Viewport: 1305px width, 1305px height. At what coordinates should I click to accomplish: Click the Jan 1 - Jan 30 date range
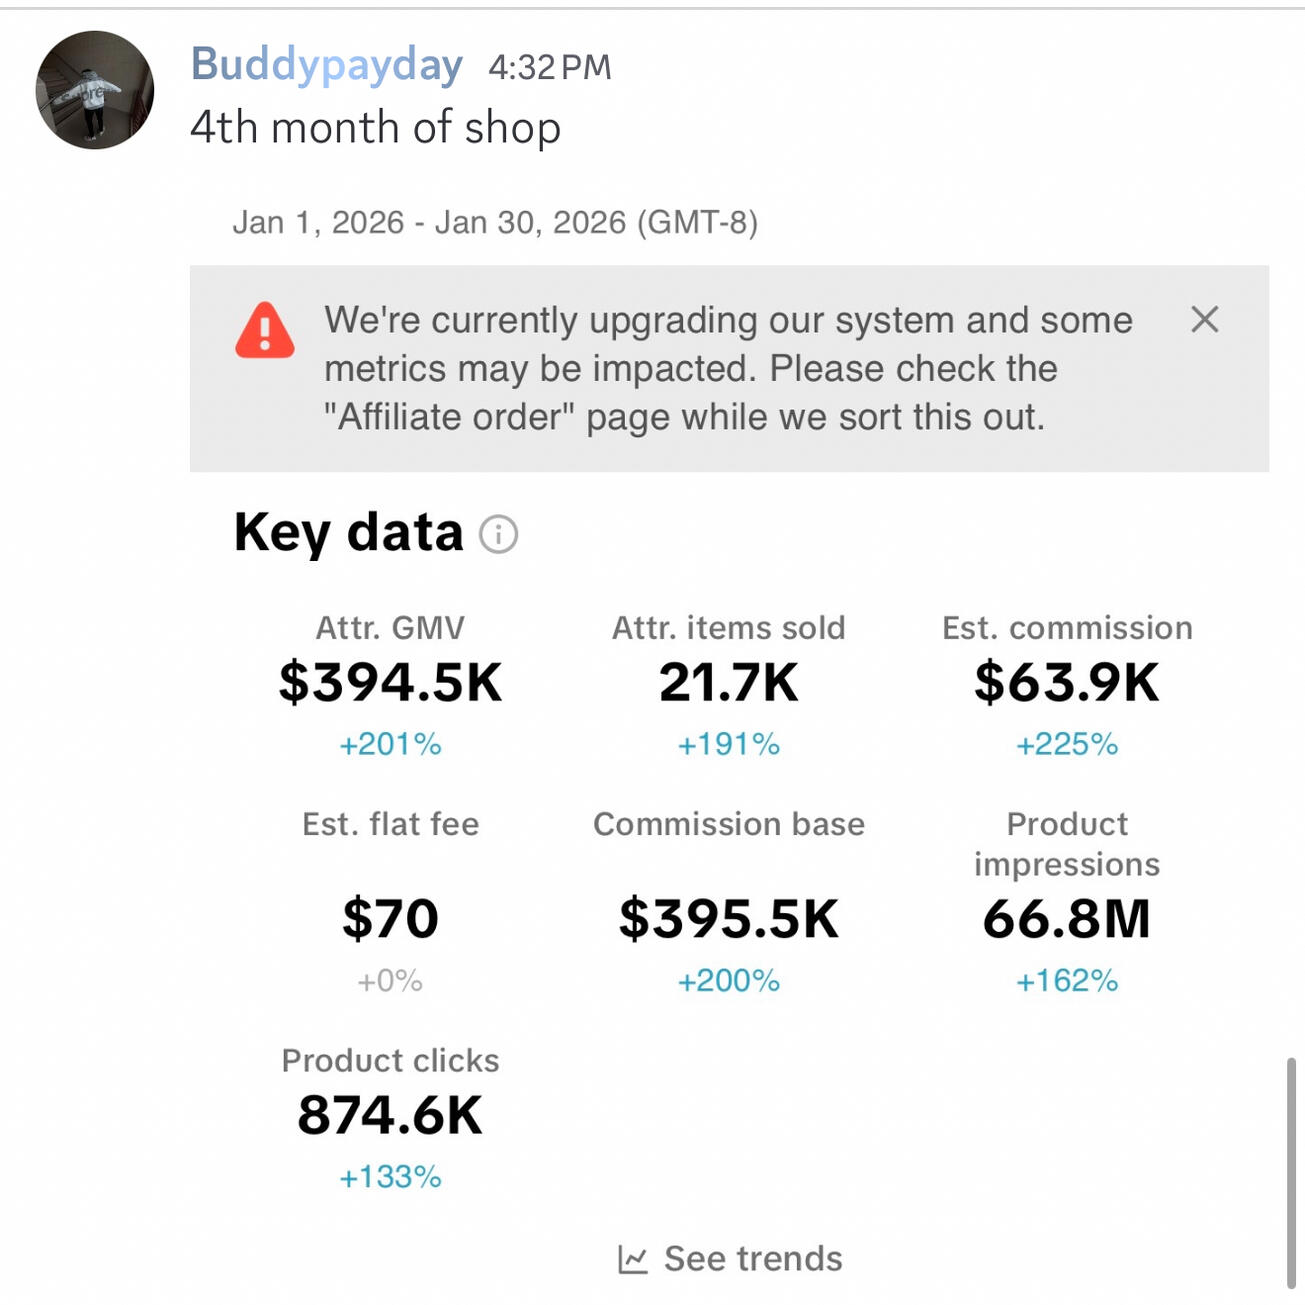(x=495, y=222)
